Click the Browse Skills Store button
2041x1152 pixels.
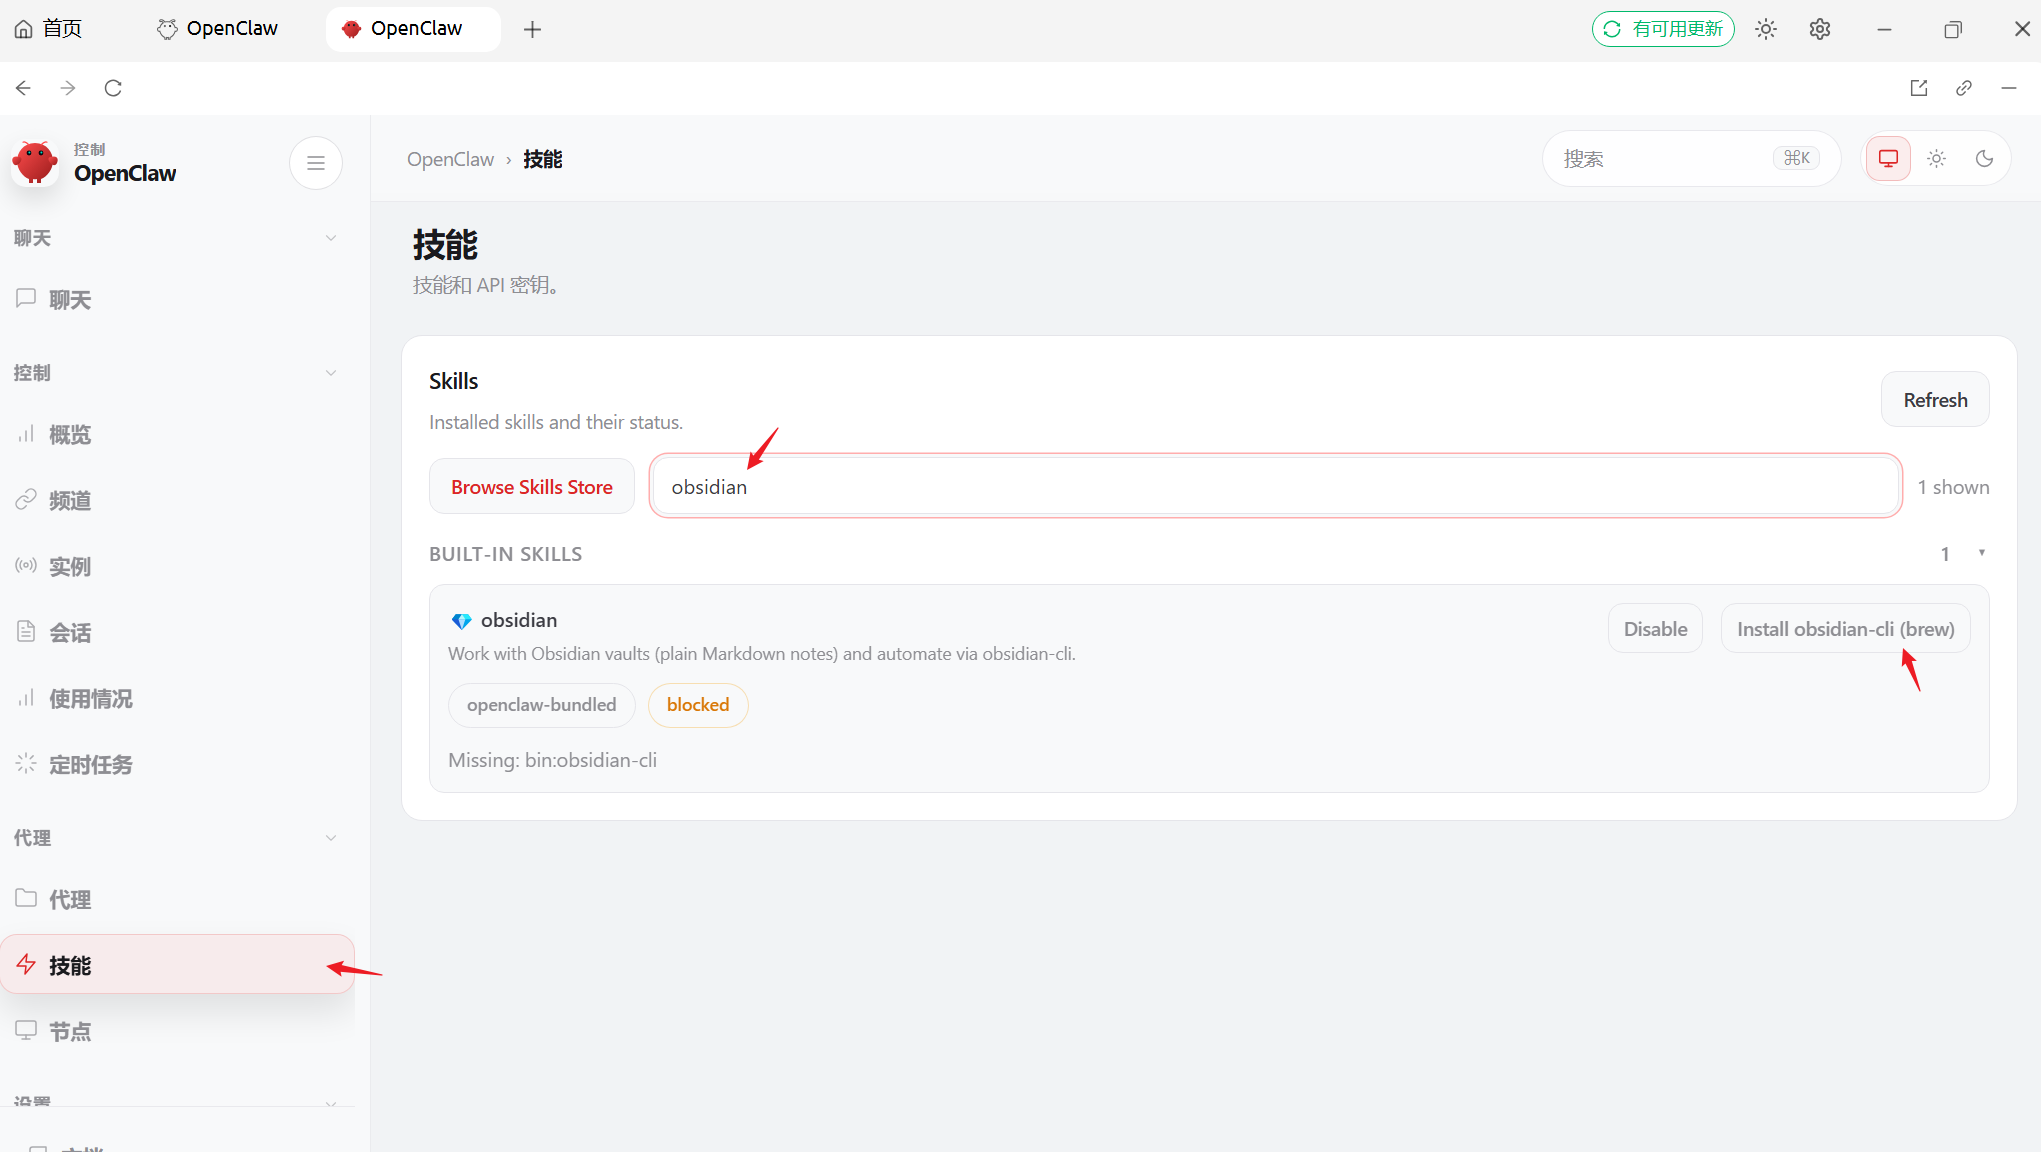(x=531, y=487)
